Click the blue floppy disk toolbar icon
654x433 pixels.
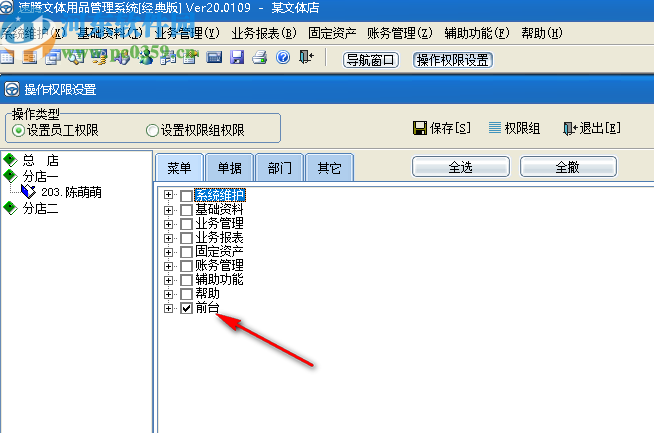[237, 57]
